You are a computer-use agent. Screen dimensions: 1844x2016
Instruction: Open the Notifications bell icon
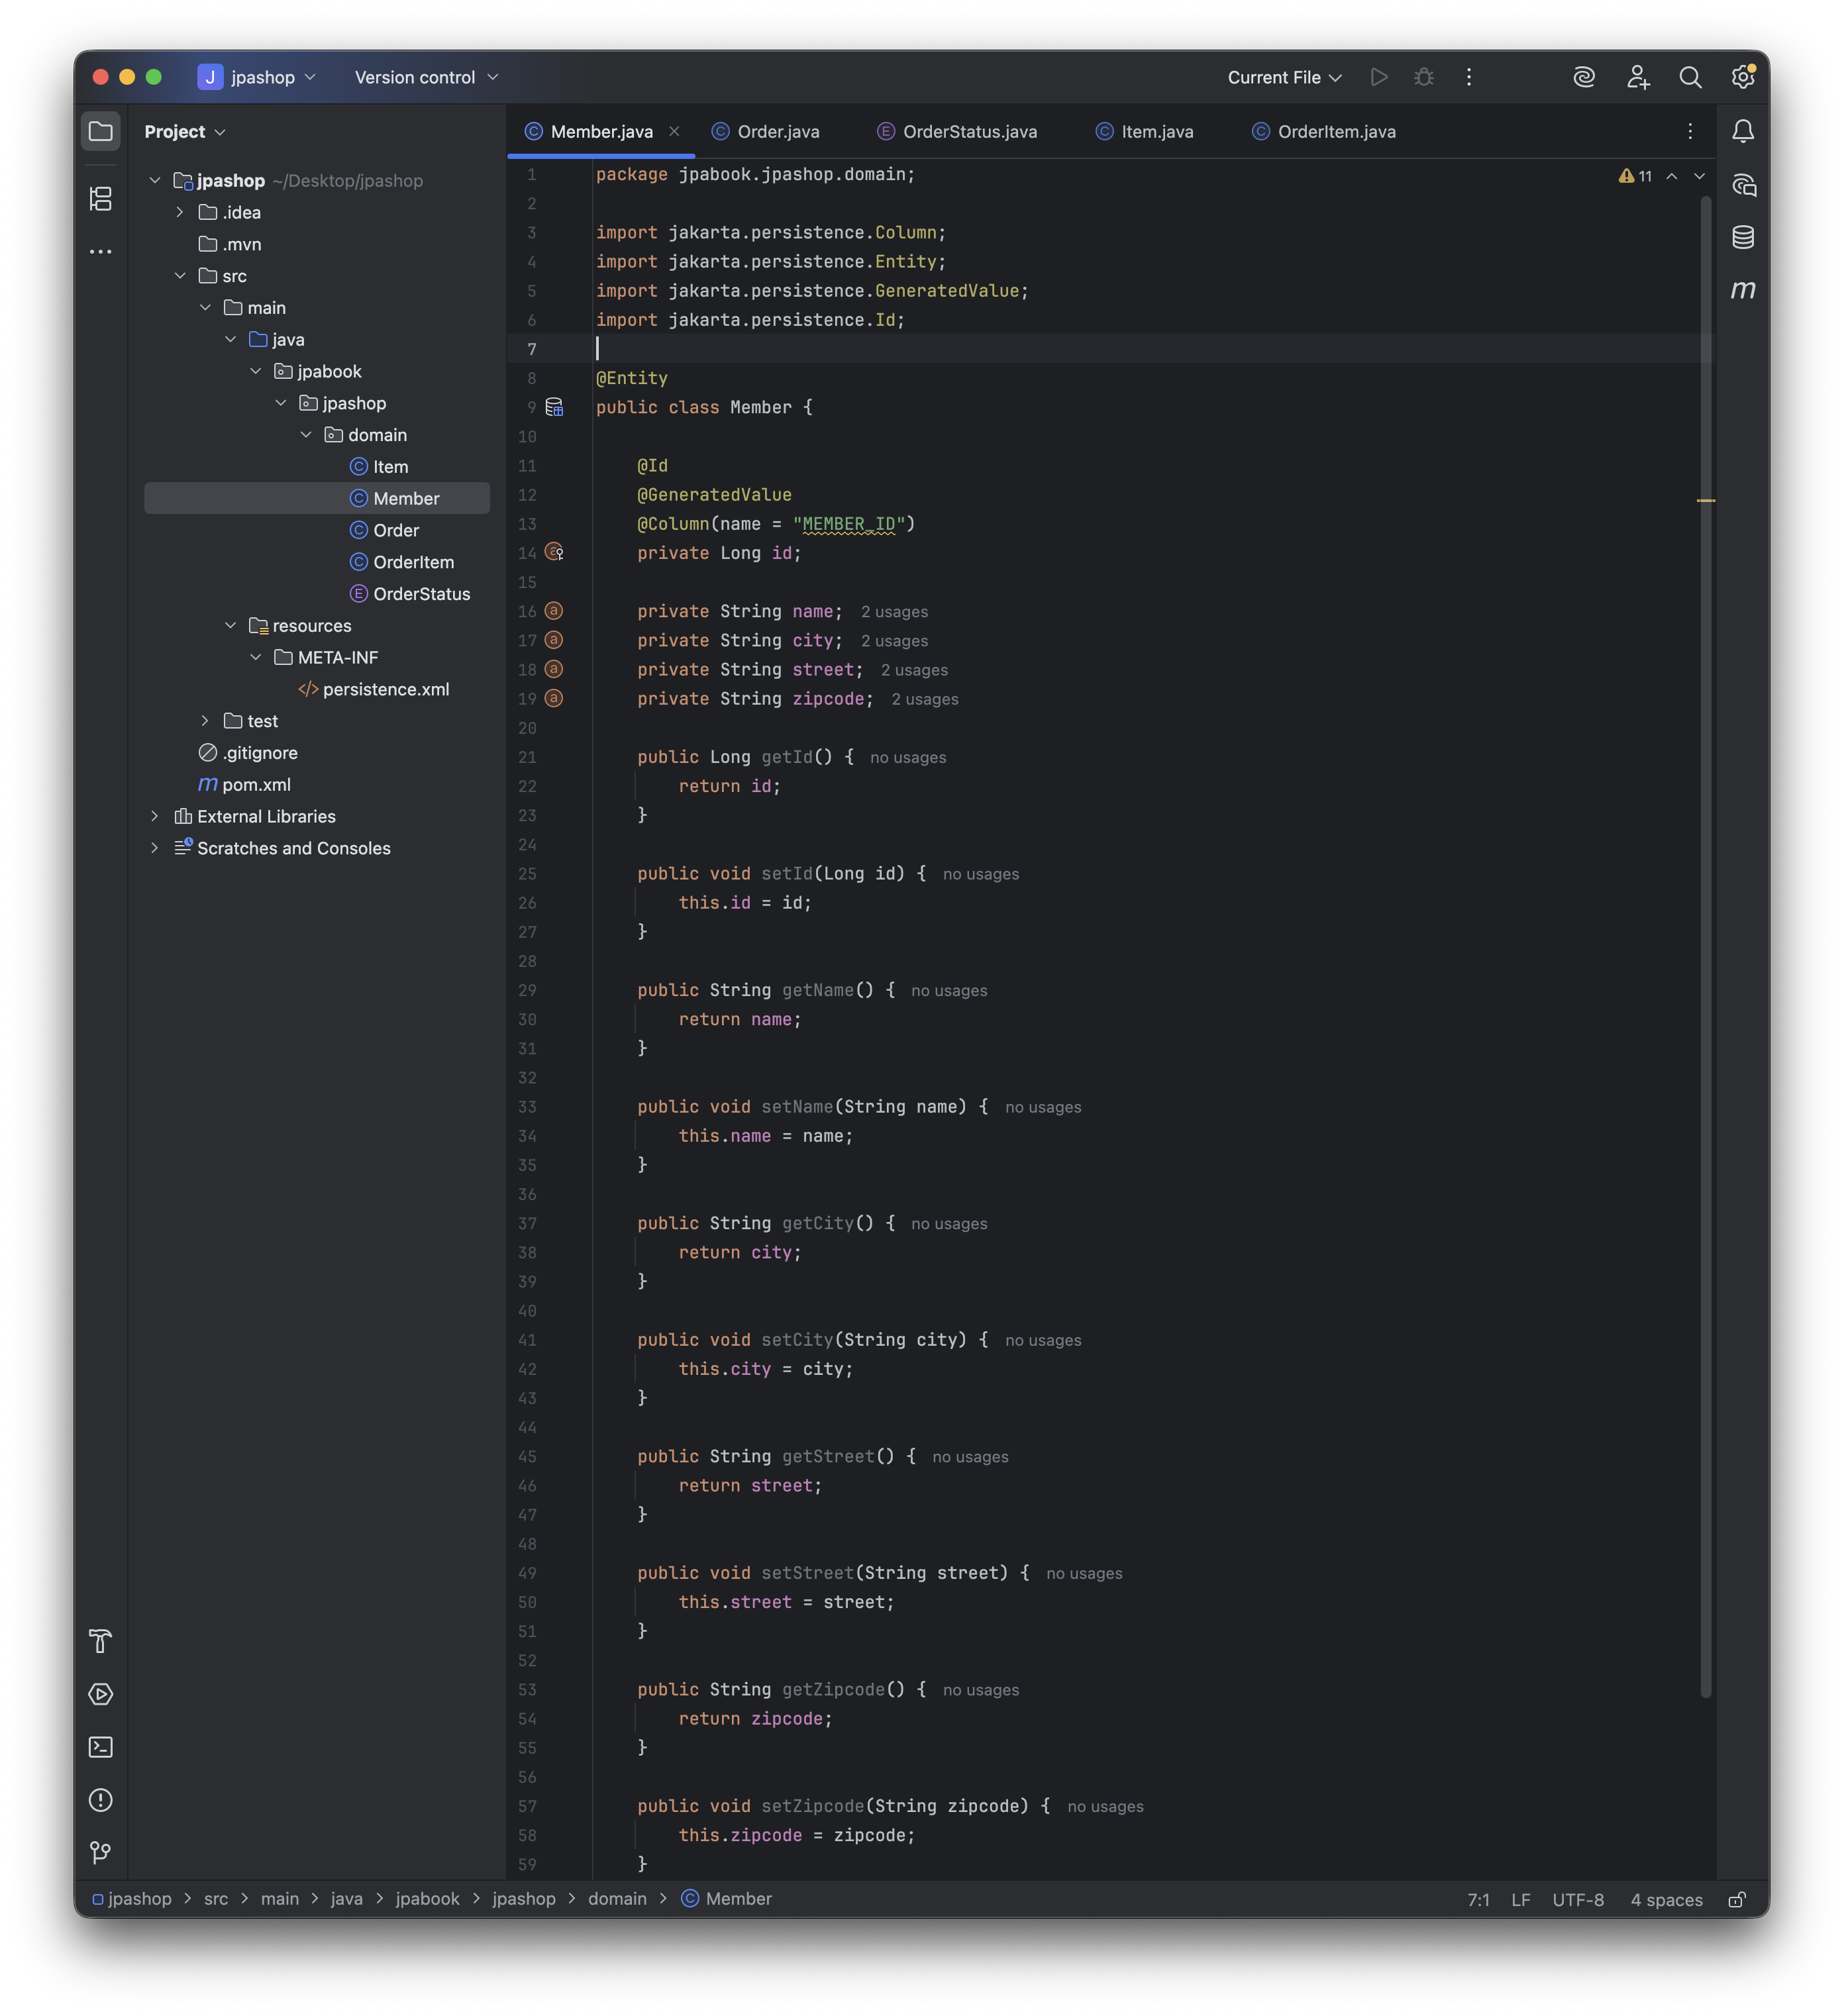[1742, 131]
